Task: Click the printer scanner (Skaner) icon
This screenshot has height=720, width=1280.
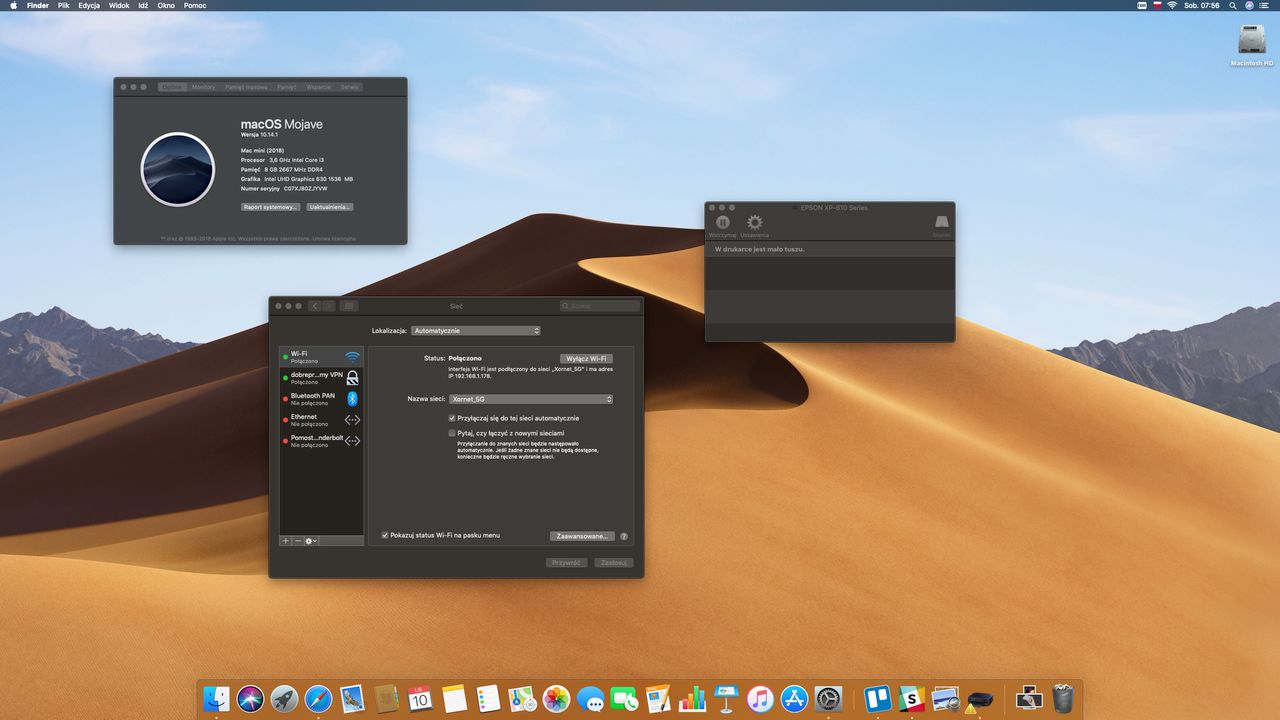Action: point(941,223)
